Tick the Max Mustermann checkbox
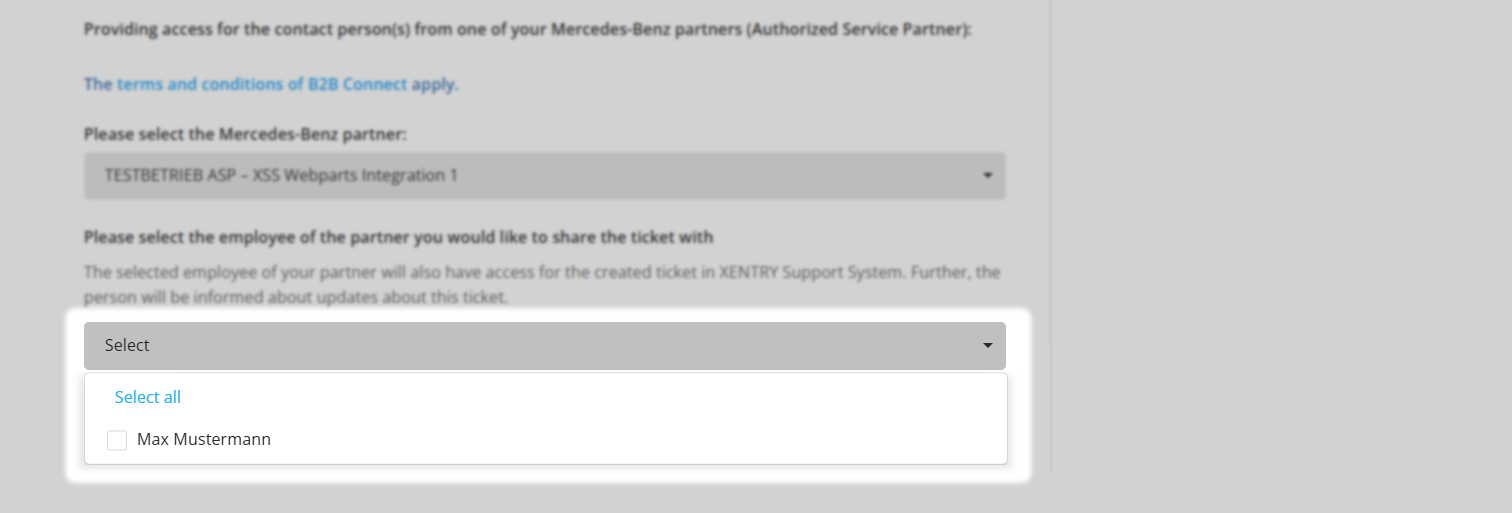The height and width of the screenshot is (513, 1512). tap(117, 440)
